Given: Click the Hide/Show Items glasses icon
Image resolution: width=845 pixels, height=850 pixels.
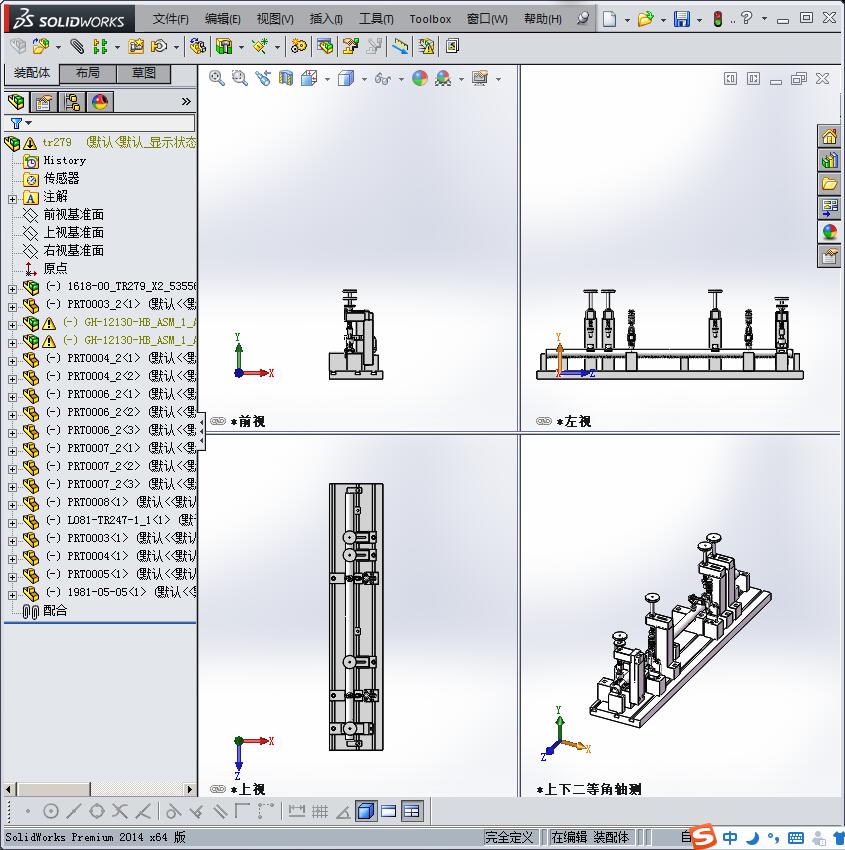Looking at the screenshot, I should pyautogui.click(x=384, y=78).
